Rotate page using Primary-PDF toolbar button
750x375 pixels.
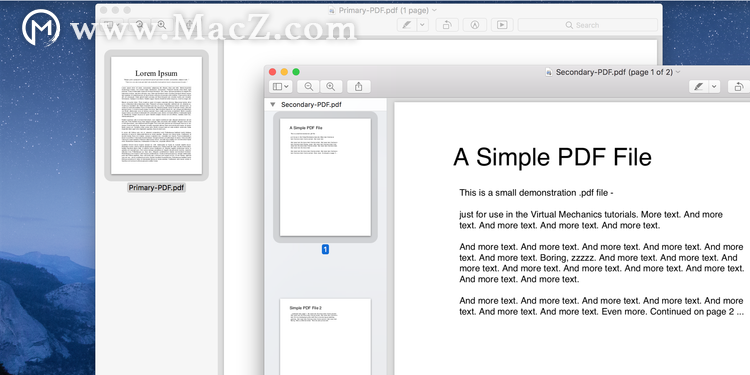[447, 25]
